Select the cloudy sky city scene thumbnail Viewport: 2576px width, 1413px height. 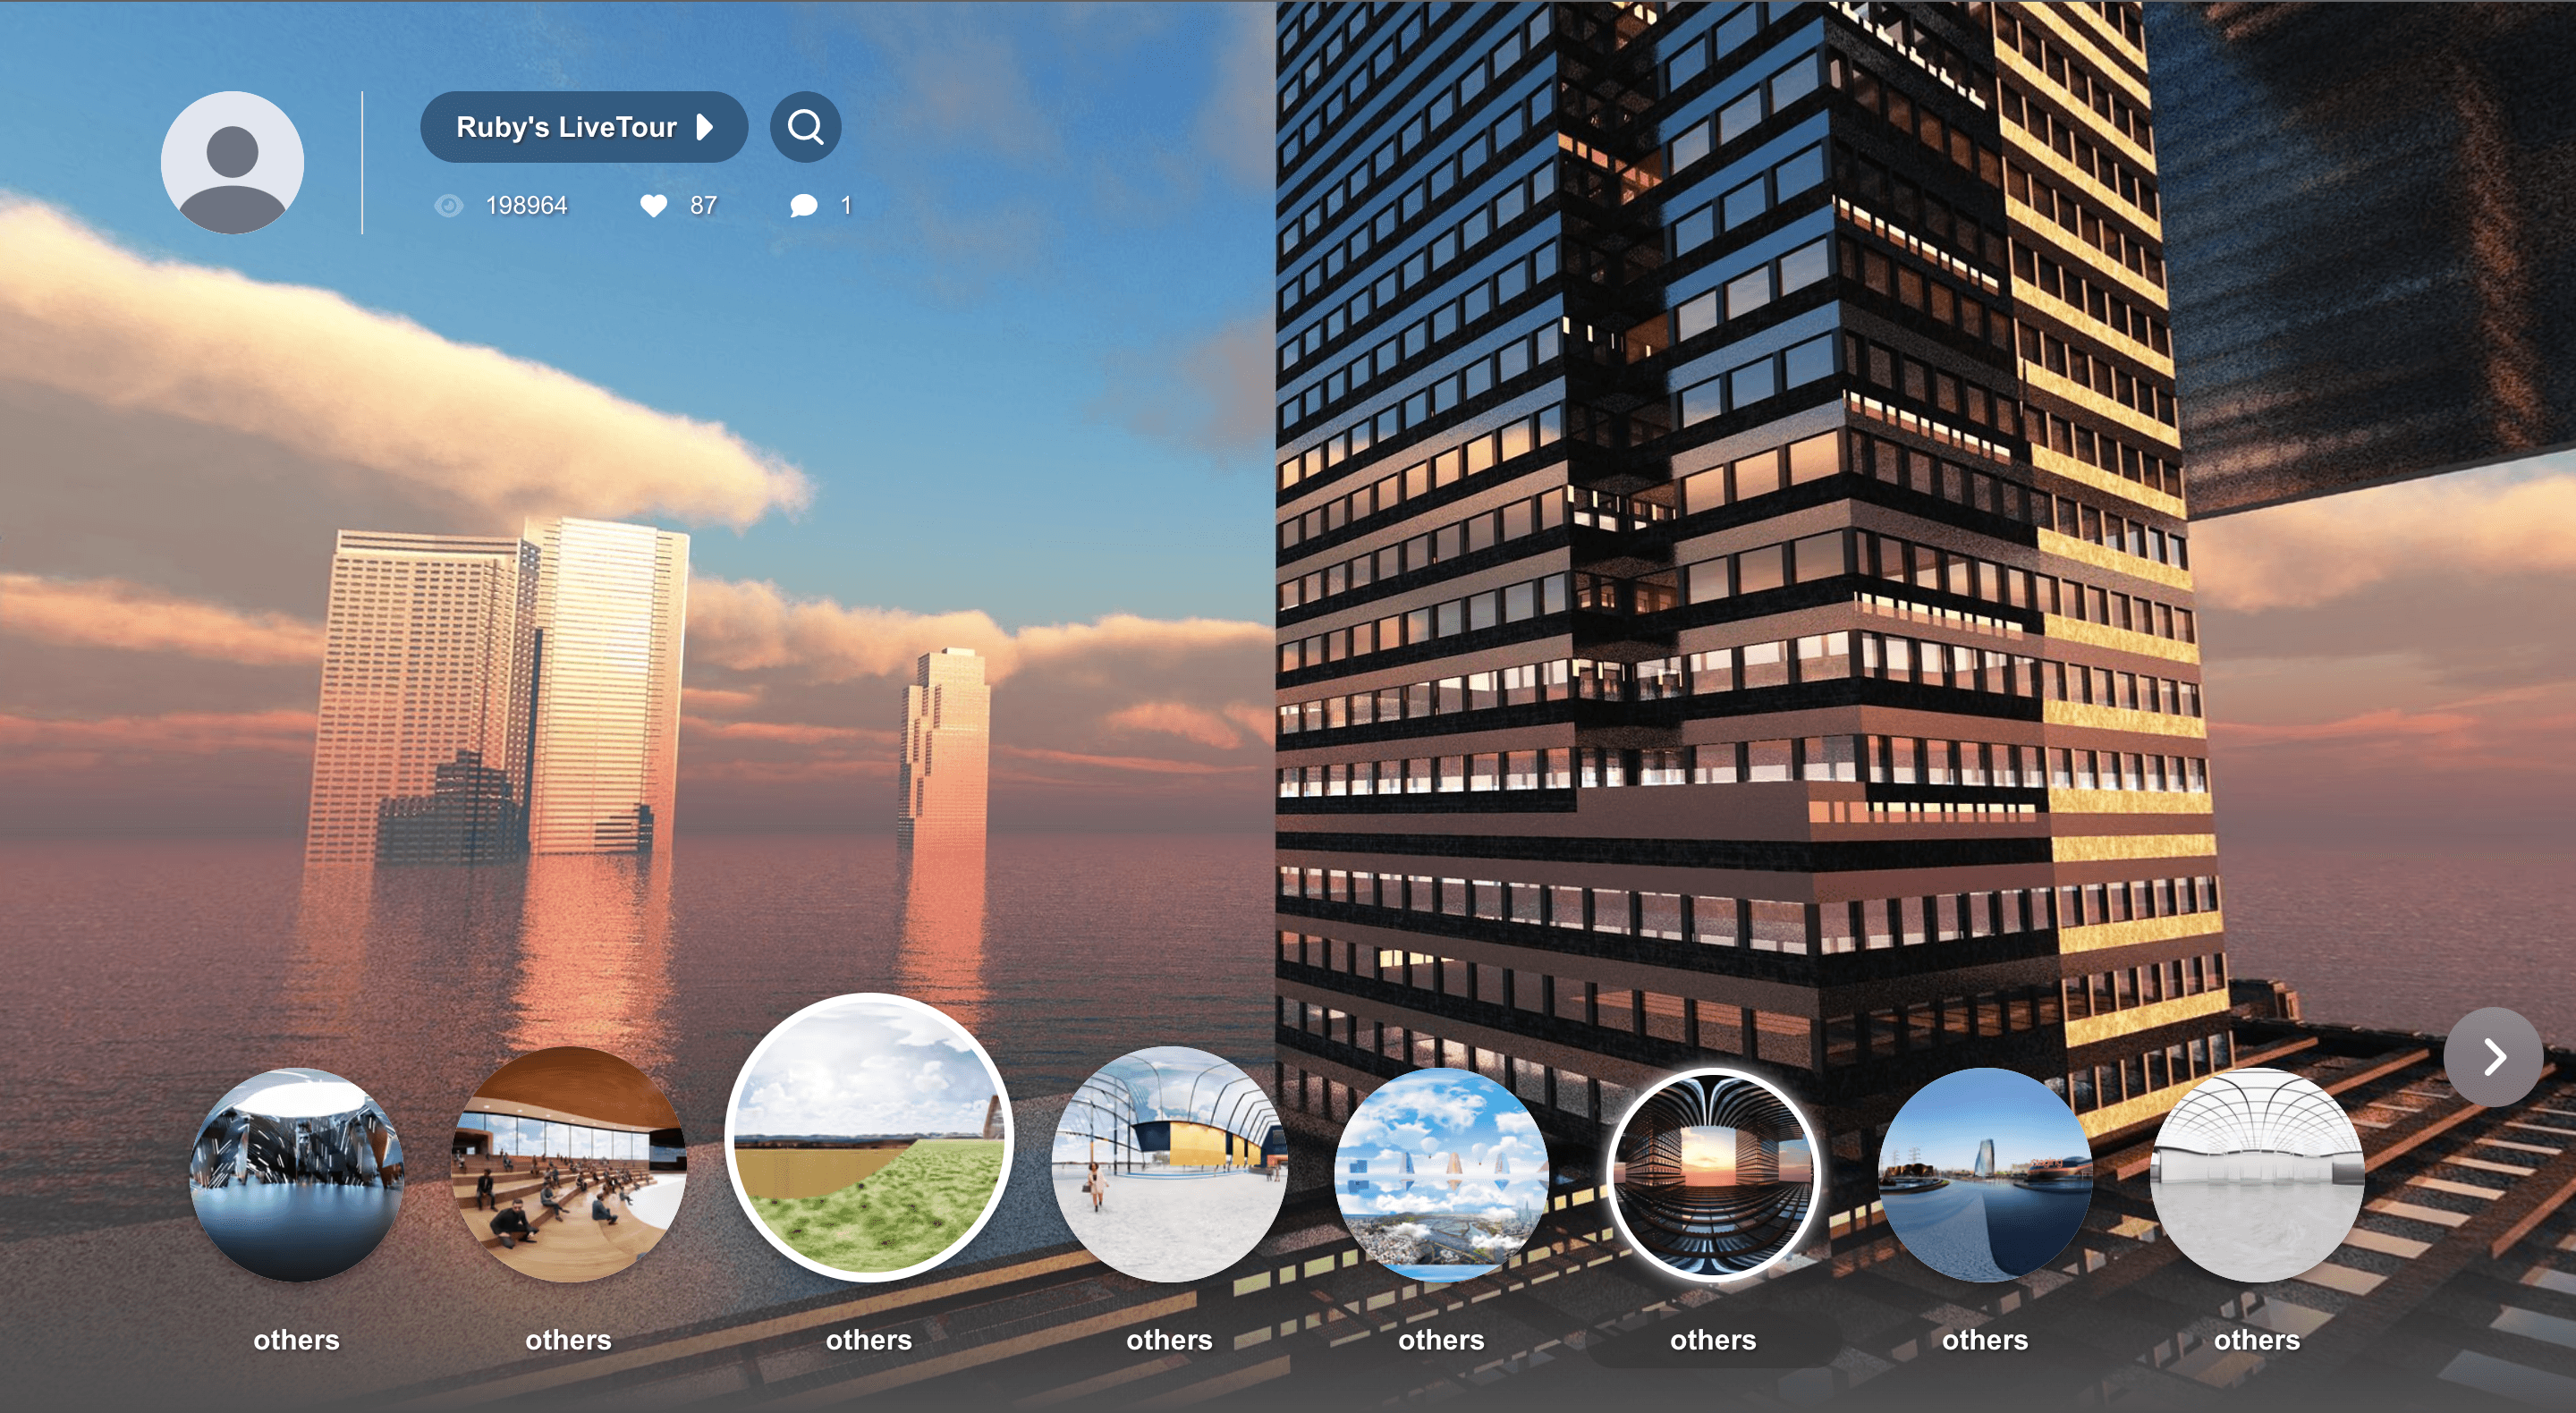(x=1441, y=1174)
